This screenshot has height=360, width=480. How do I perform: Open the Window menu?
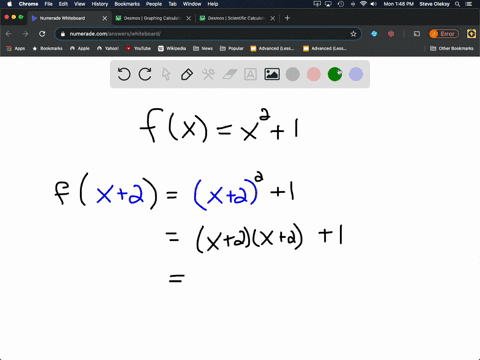192,4
